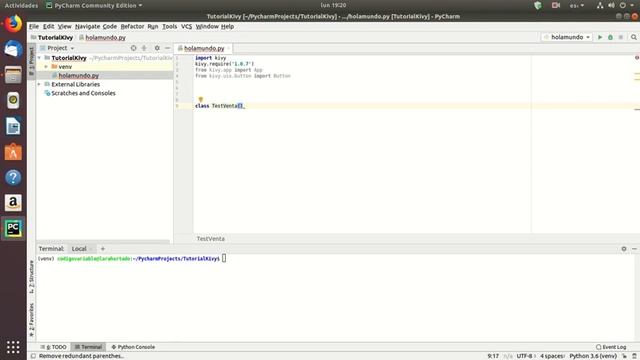Image resolution: width=640 pixels, height=360 pixels.
Task: Open Amazon launcher from the dock
Action: coord(13,202)
